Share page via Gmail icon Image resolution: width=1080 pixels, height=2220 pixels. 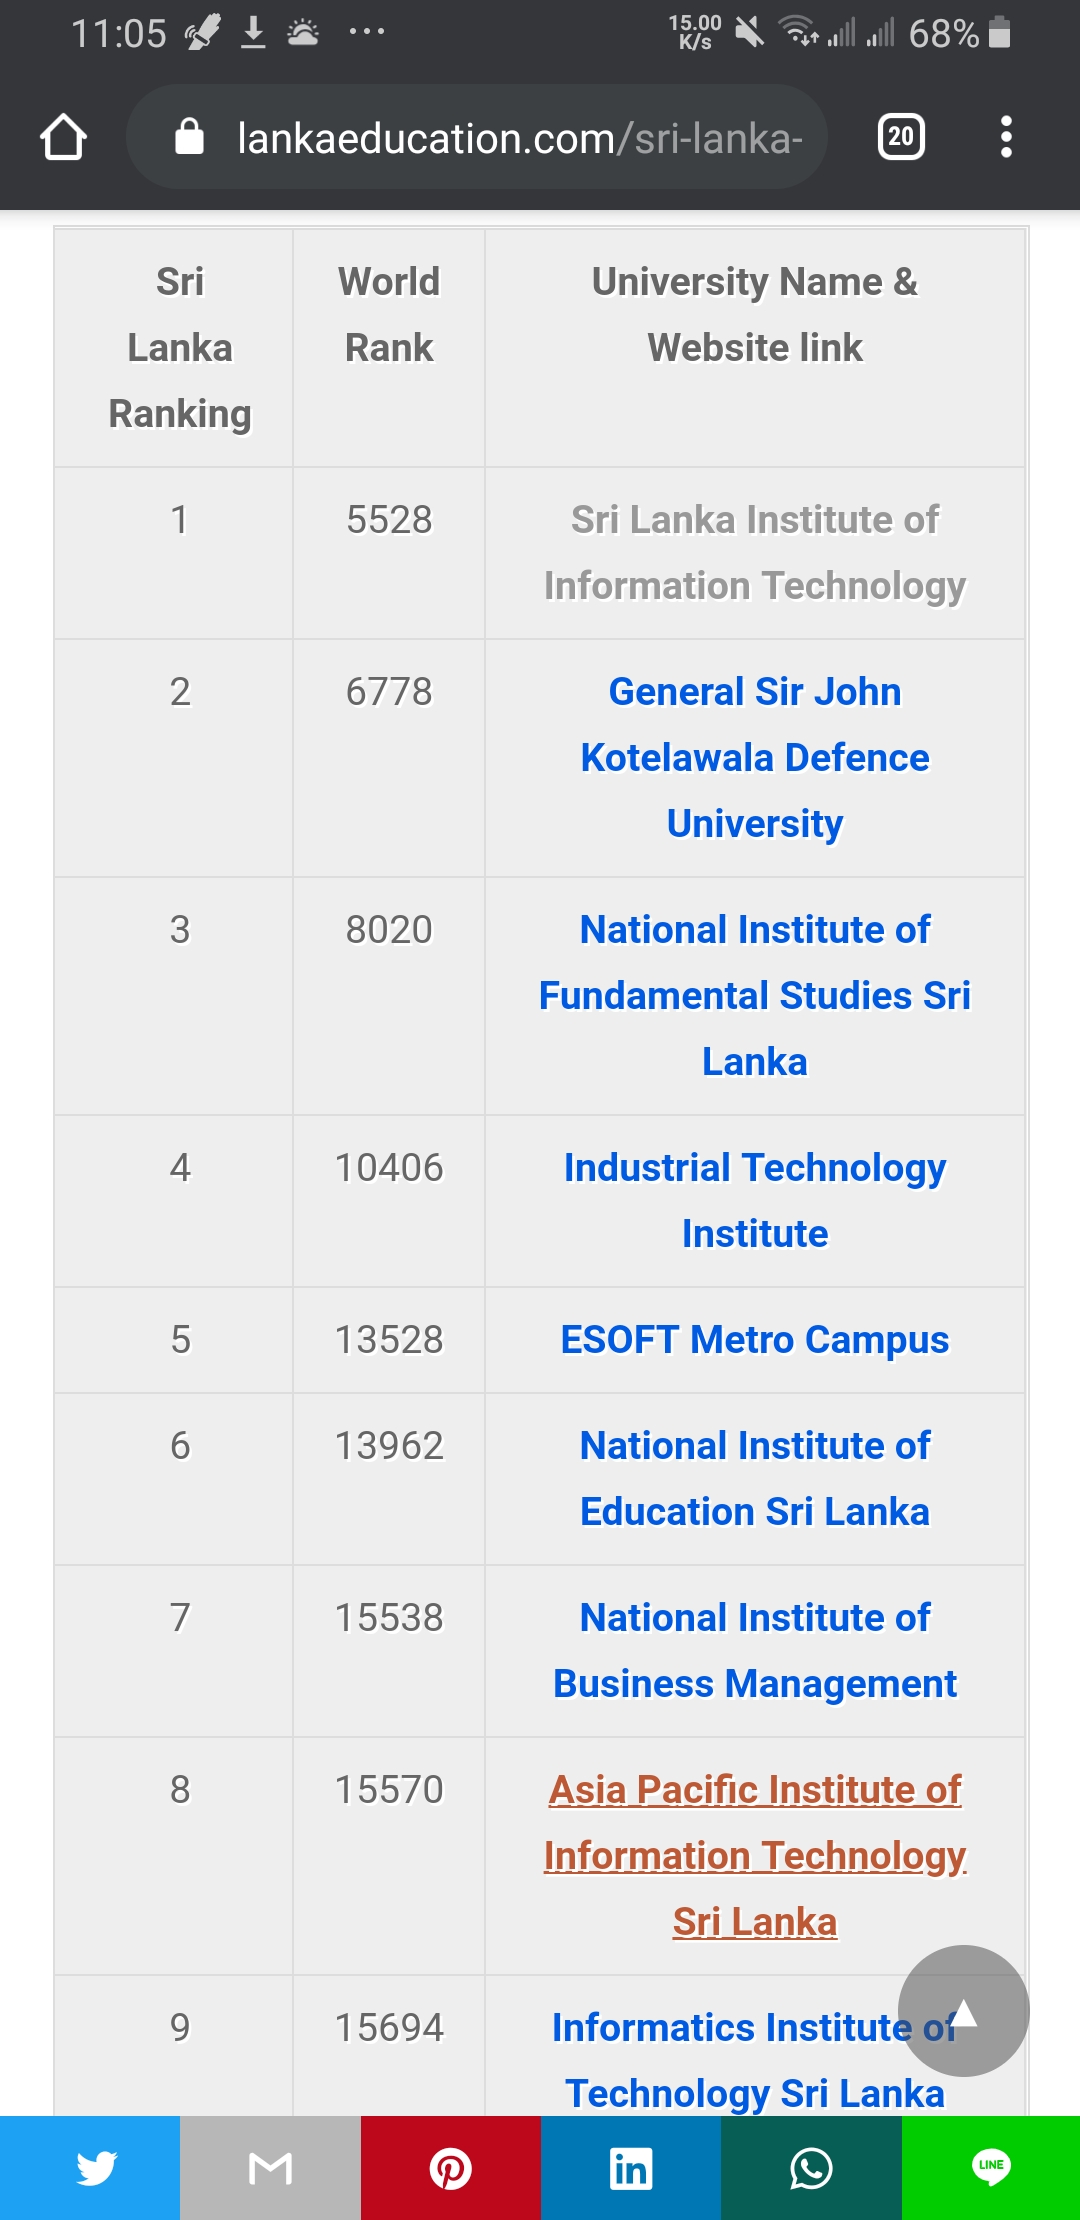(270, 2168)
